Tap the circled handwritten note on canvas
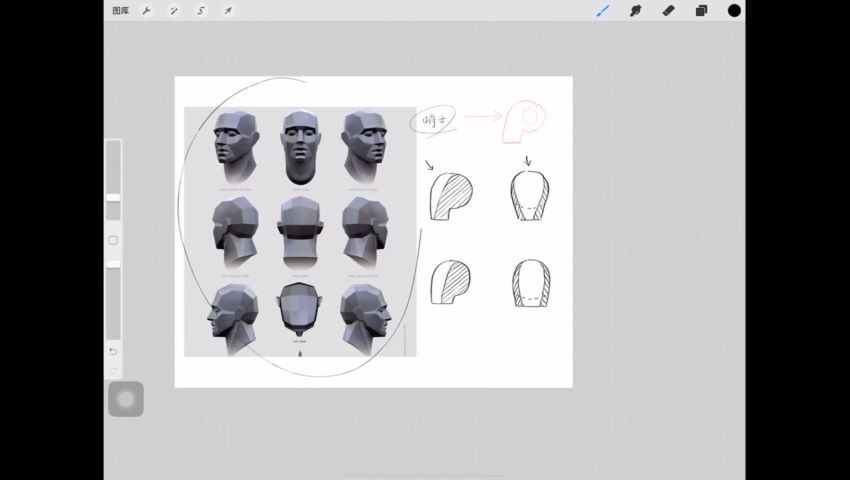The width and height of the screenshot is (850, 480). click(434, 120)
